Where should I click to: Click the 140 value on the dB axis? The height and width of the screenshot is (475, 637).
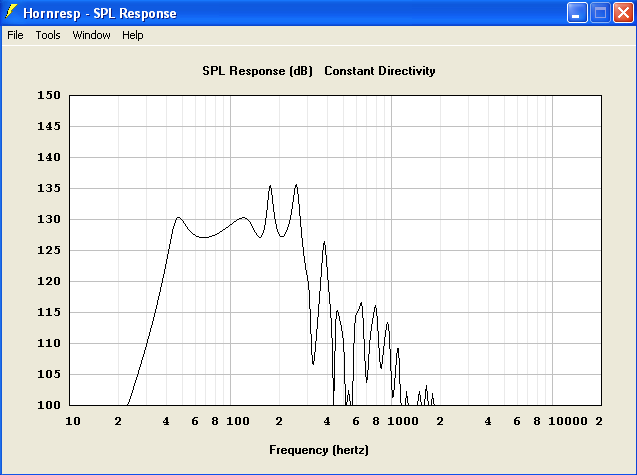click(49, 157)
